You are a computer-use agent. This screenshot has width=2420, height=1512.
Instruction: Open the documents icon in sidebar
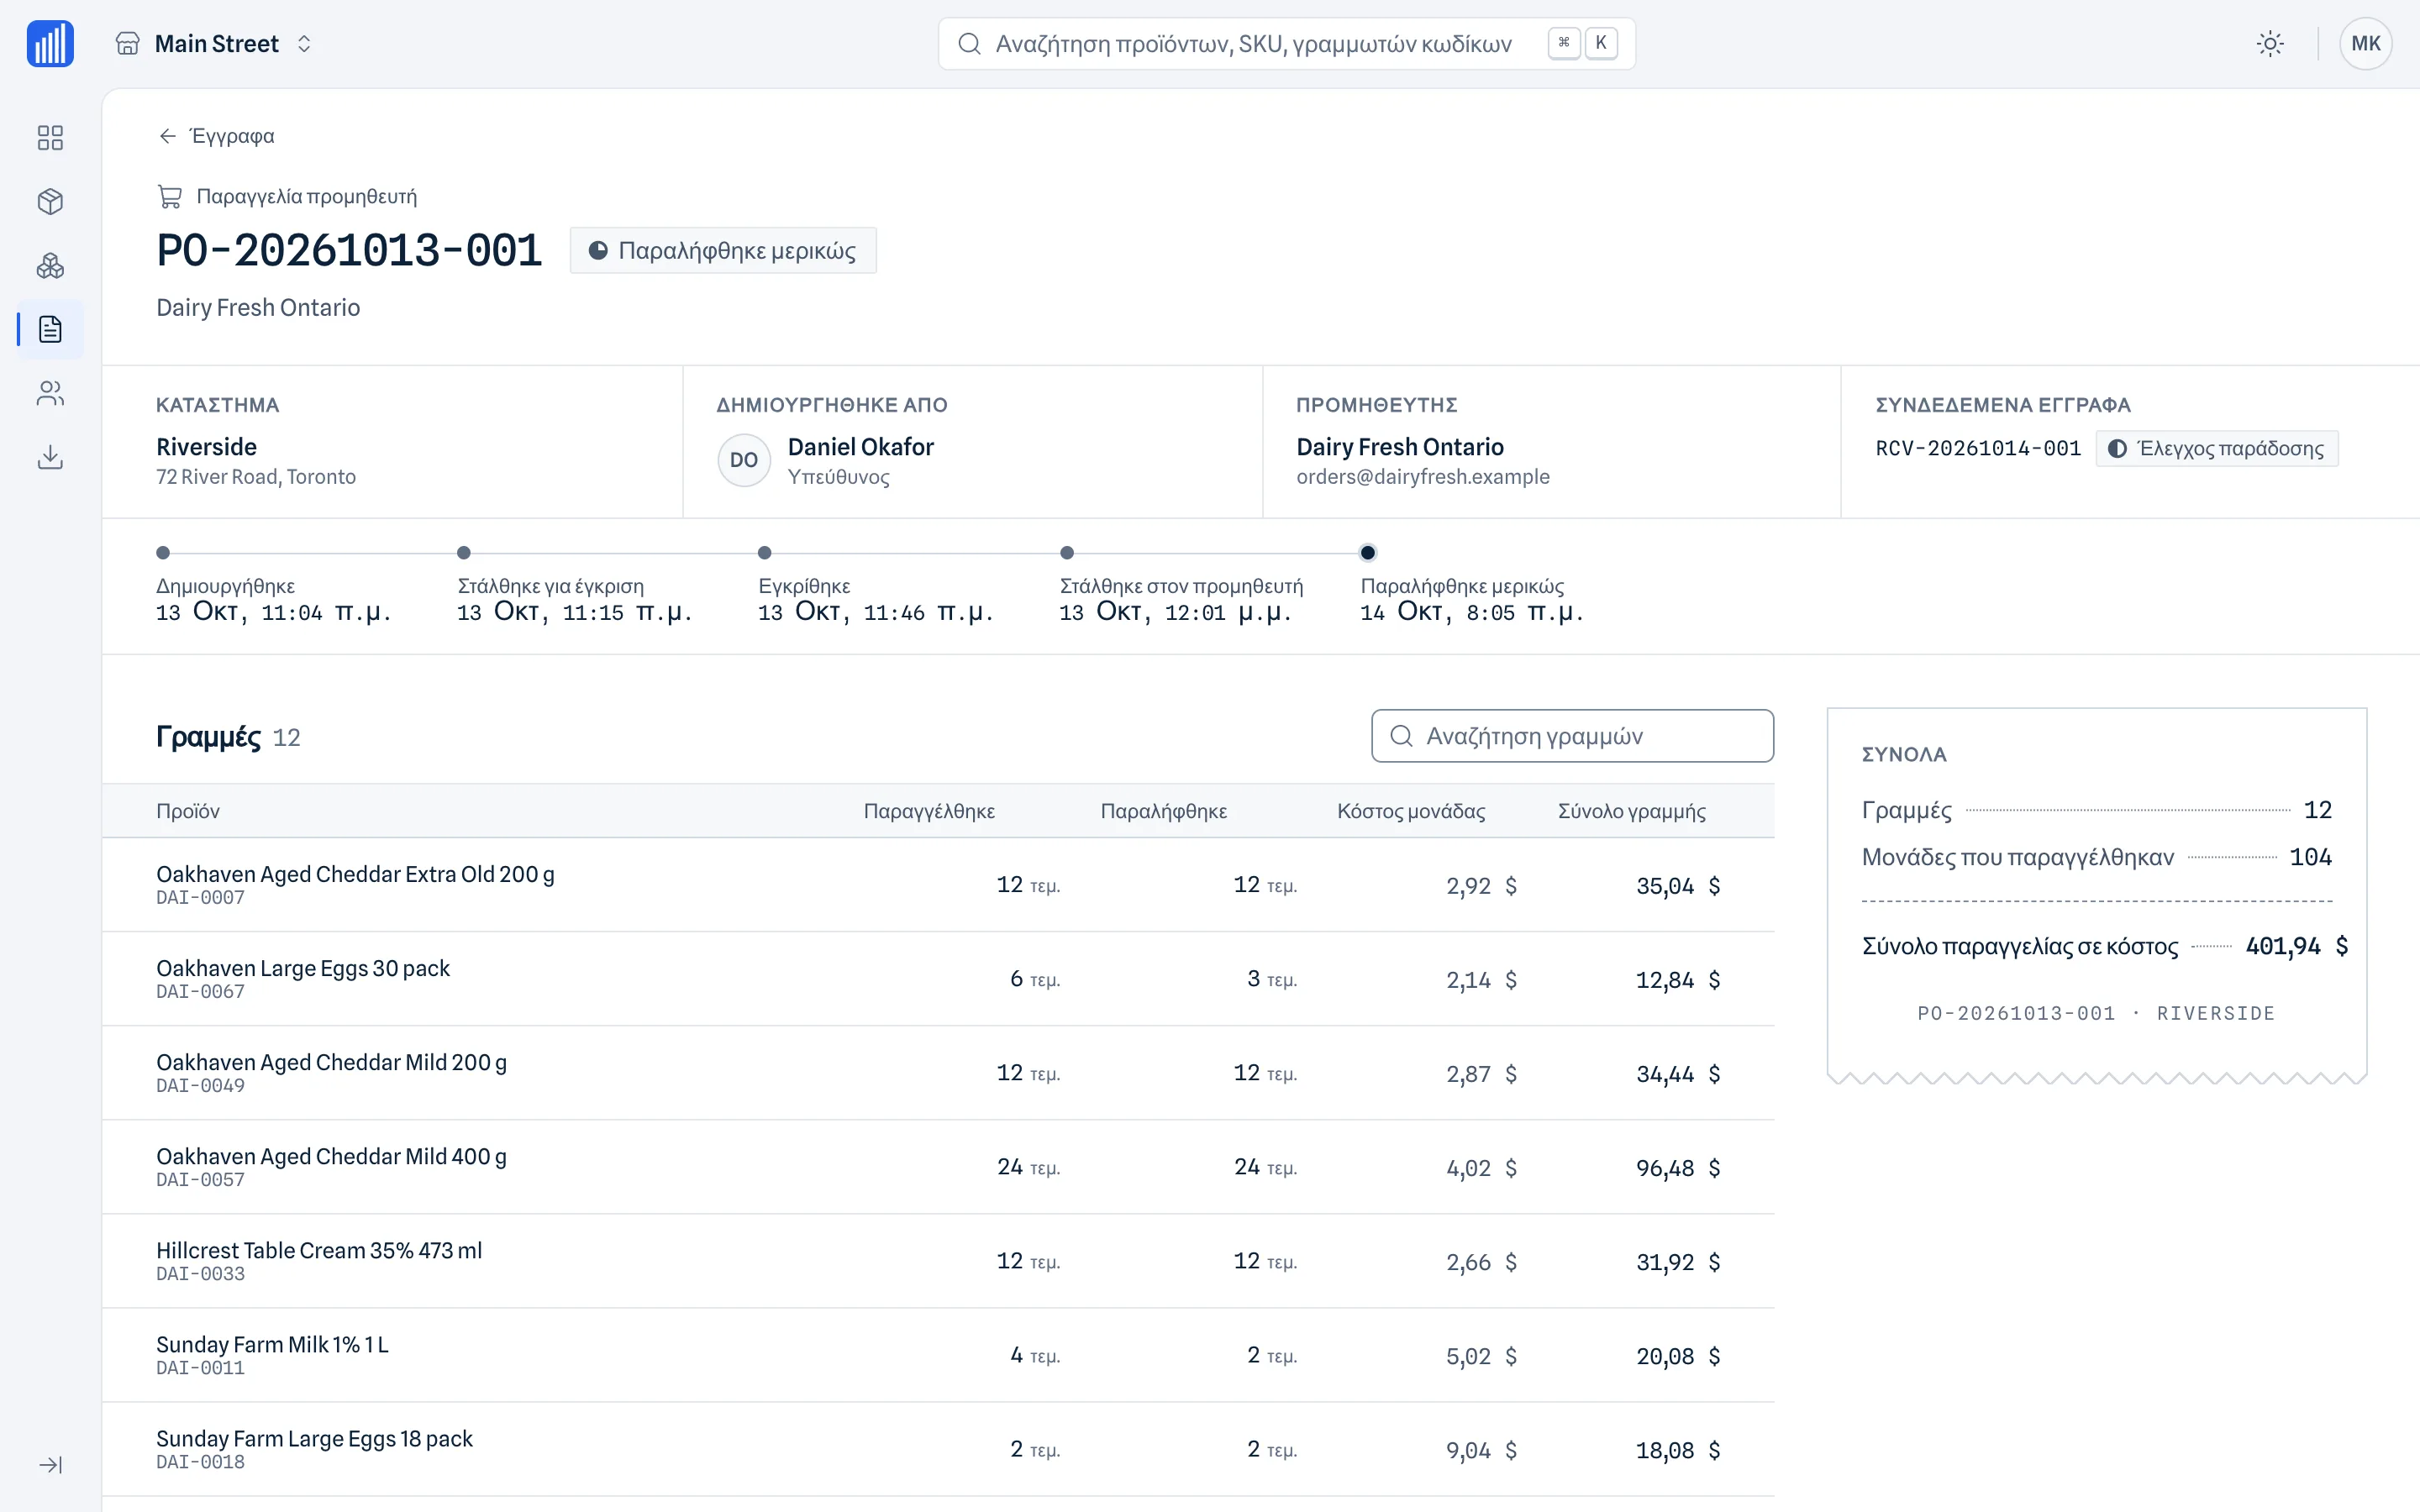click(50, 329)
